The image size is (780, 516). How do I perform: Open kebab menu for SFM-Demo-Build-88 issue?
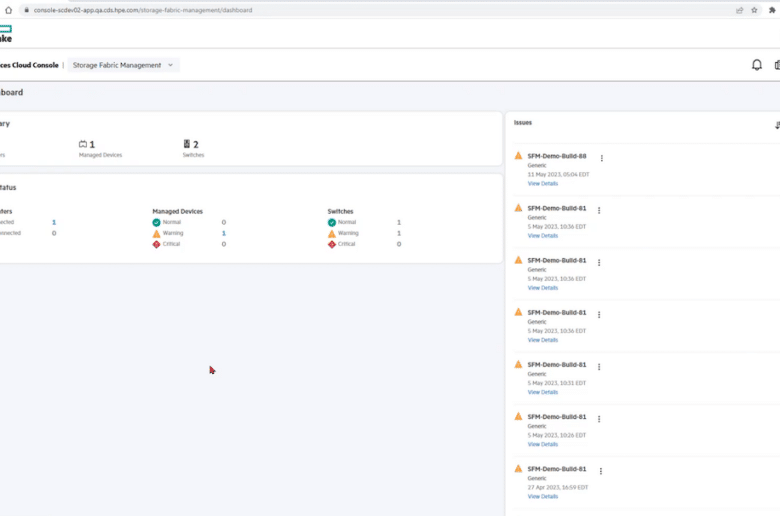point(601,158)
